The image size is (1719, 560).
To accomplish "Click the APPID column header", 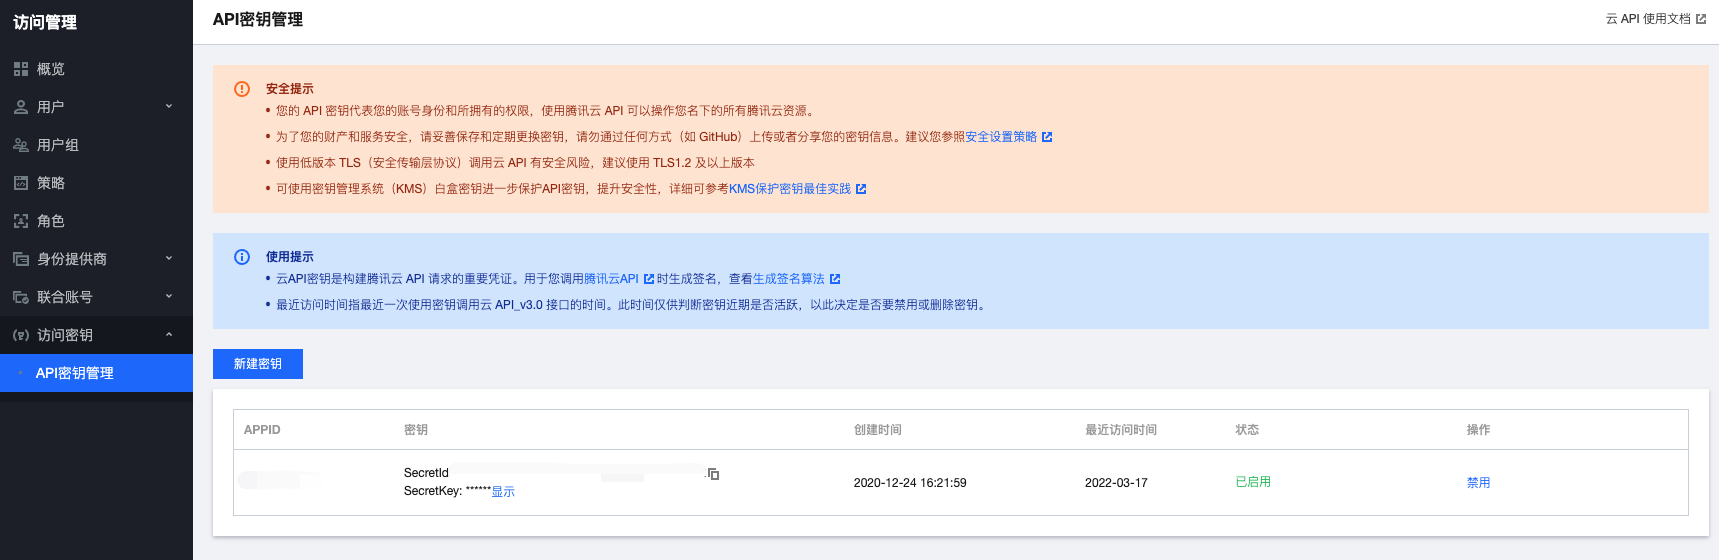I will coord(262,430).
